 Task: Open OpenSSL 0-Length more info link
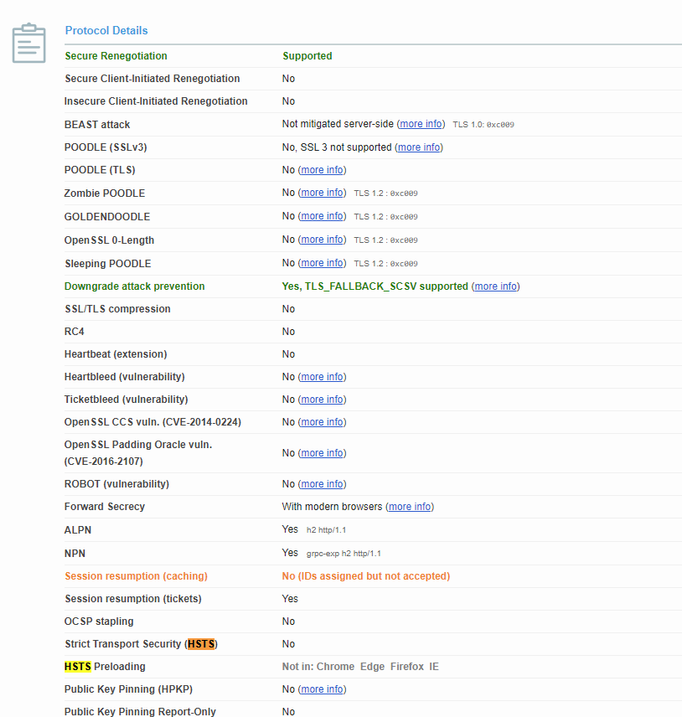(x=322, y=240)
